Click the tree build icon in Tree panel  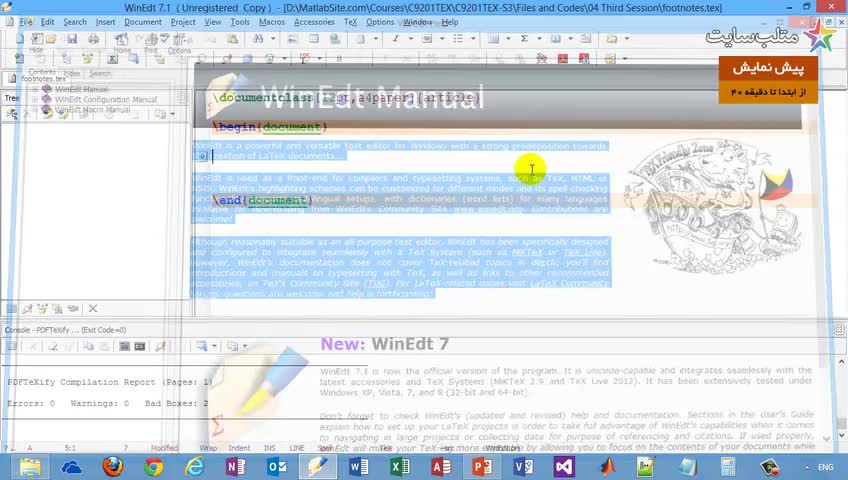pyautogui.click(x=11, y=114)
